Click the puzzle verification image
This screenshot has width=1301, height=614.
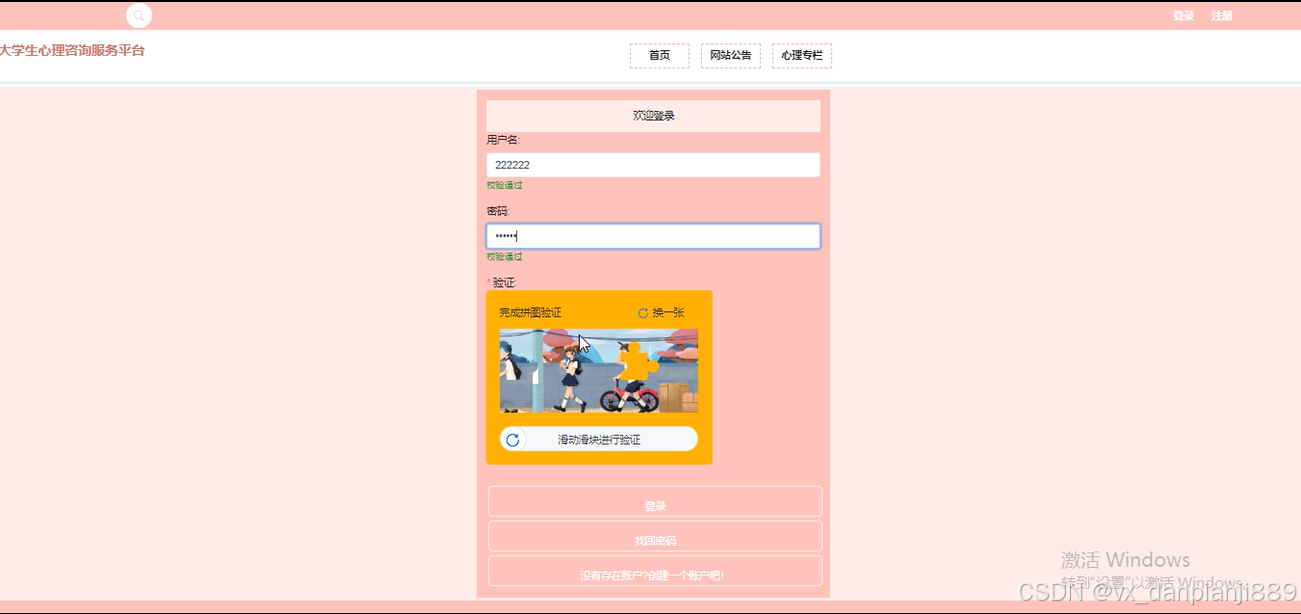pos(599,371)
